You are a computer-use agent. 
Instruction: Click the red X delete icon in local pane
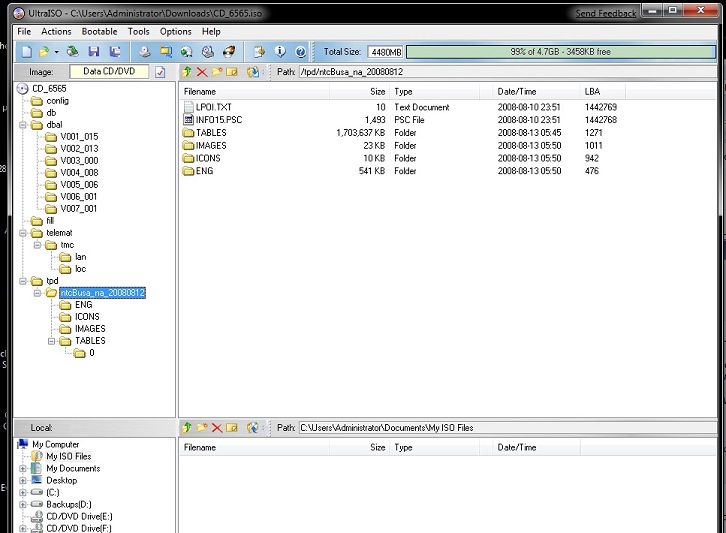point(217,427)
